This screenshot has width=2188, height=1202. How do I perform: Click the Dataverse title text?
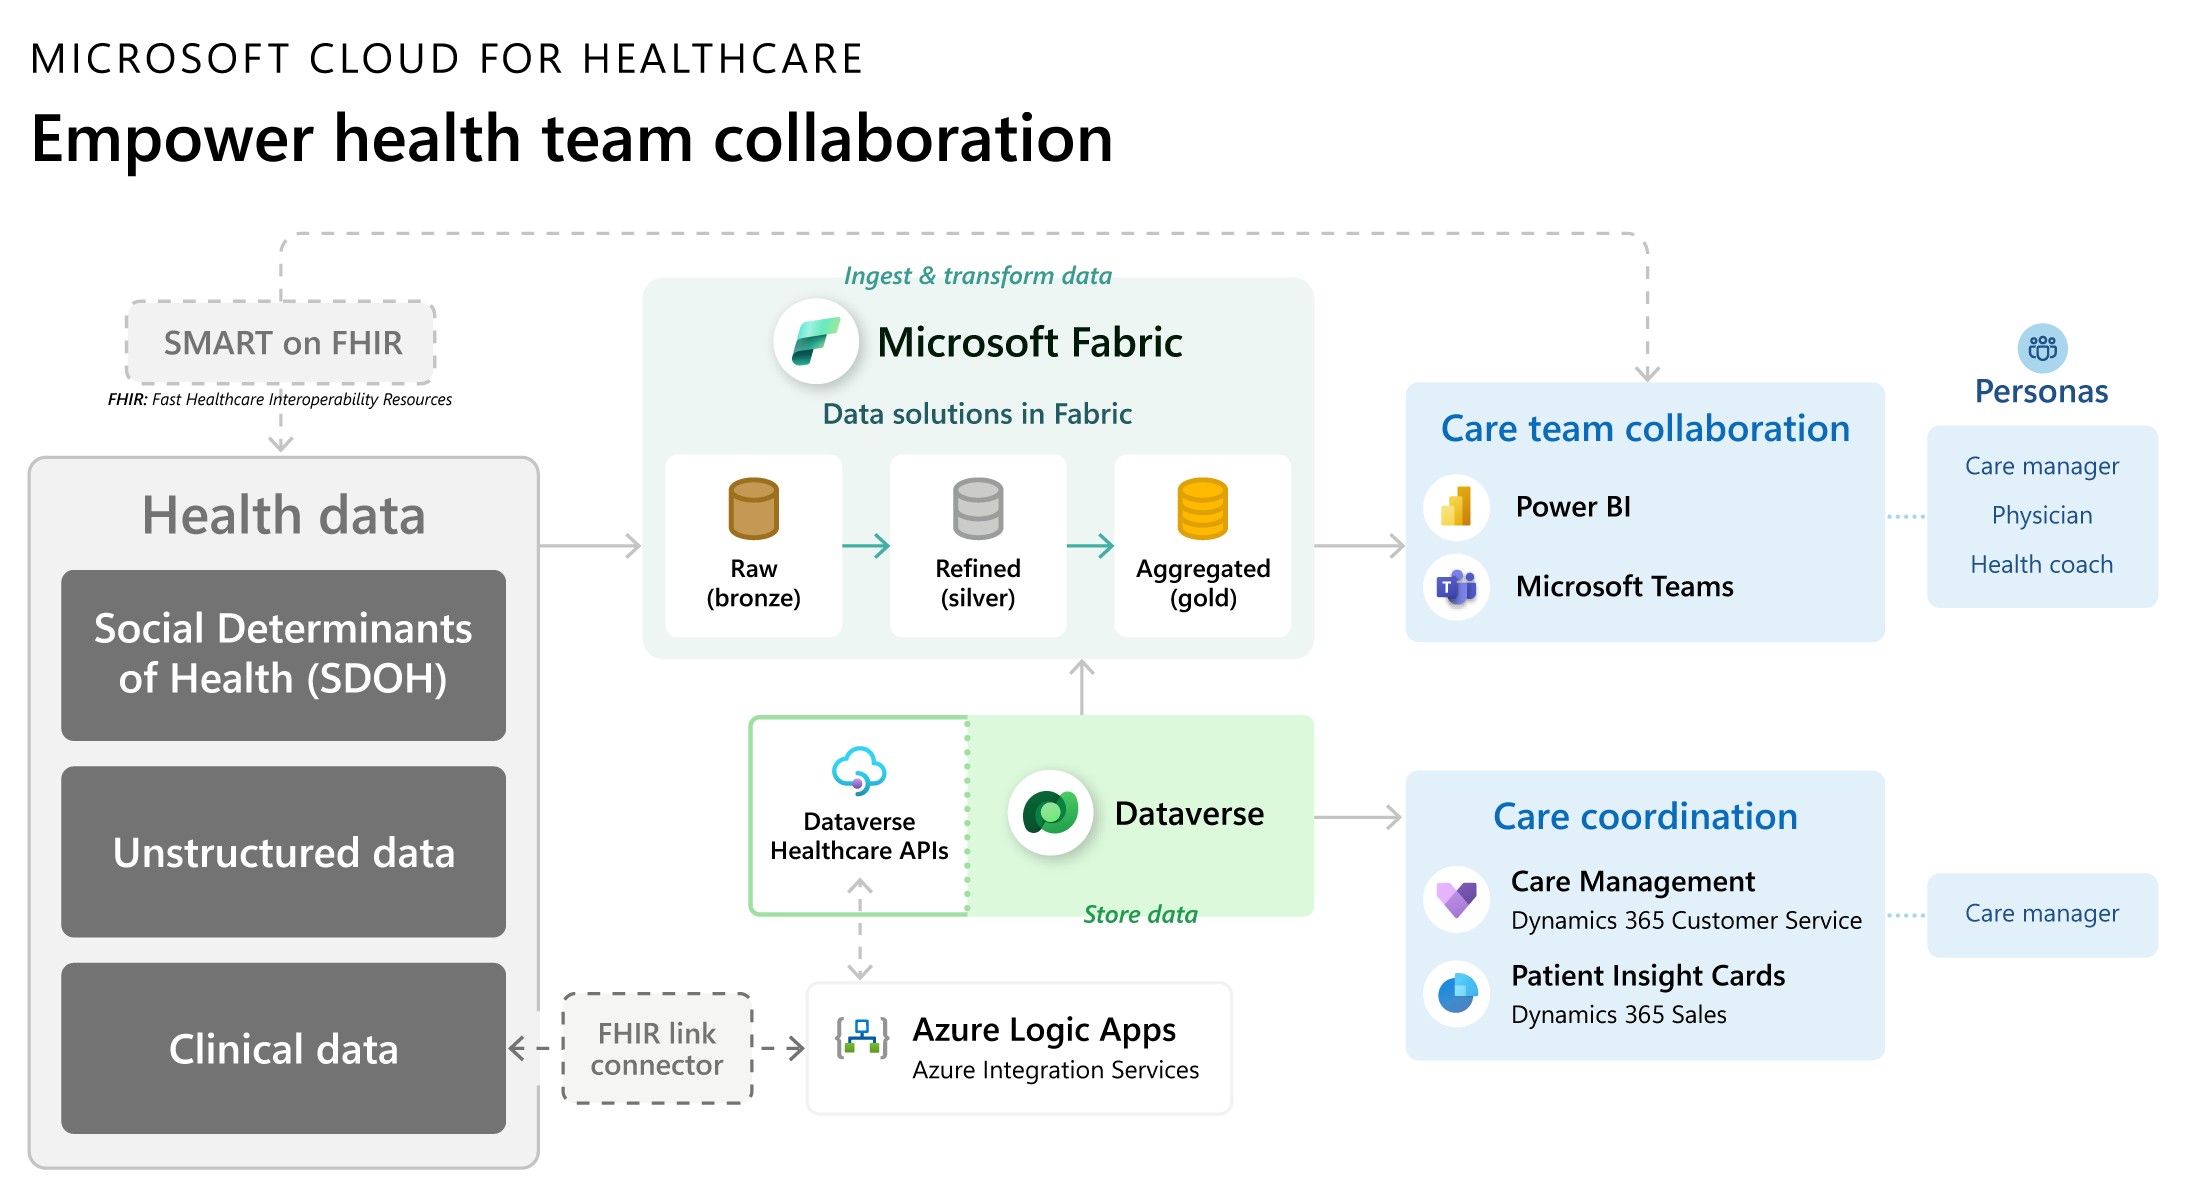click(1189, 813)
